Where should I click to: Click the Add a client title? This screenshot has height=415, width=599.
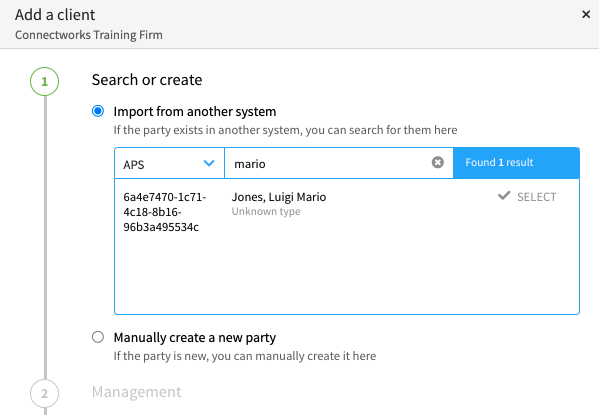[55, 15]
